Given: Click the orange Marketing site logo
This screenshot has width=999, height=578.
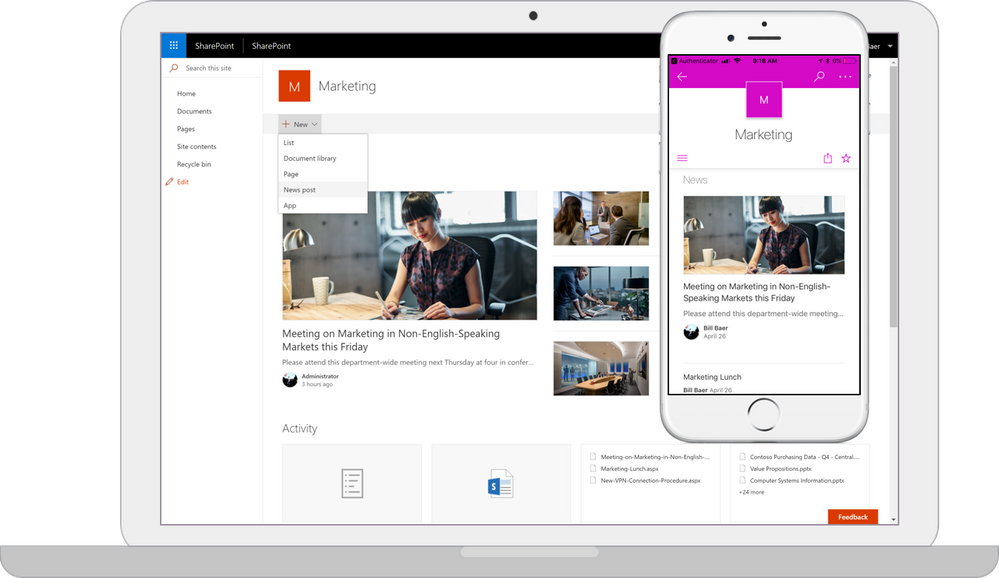Looking at the screenshot, I should pyautogui.click(x=294, y=87).
